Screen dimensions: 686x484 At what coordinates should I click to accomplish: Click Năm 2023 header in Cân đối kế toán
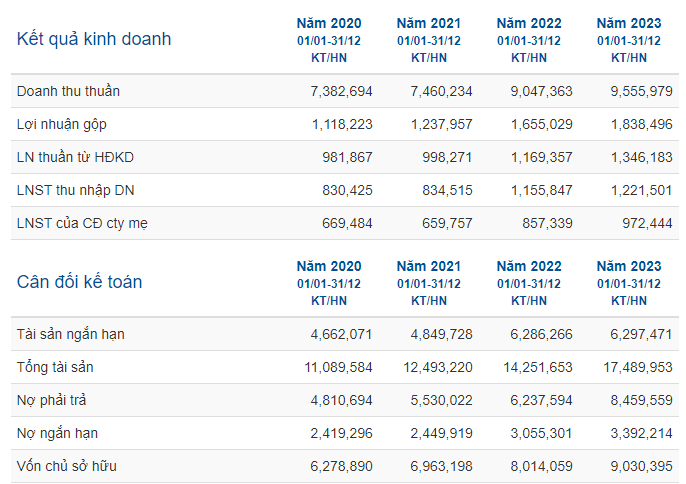[x=629, y=266]
